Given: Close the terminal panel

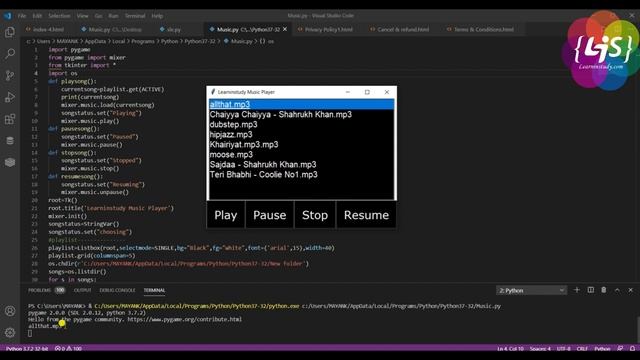Looking at the screenshot, I should [631, 290].
